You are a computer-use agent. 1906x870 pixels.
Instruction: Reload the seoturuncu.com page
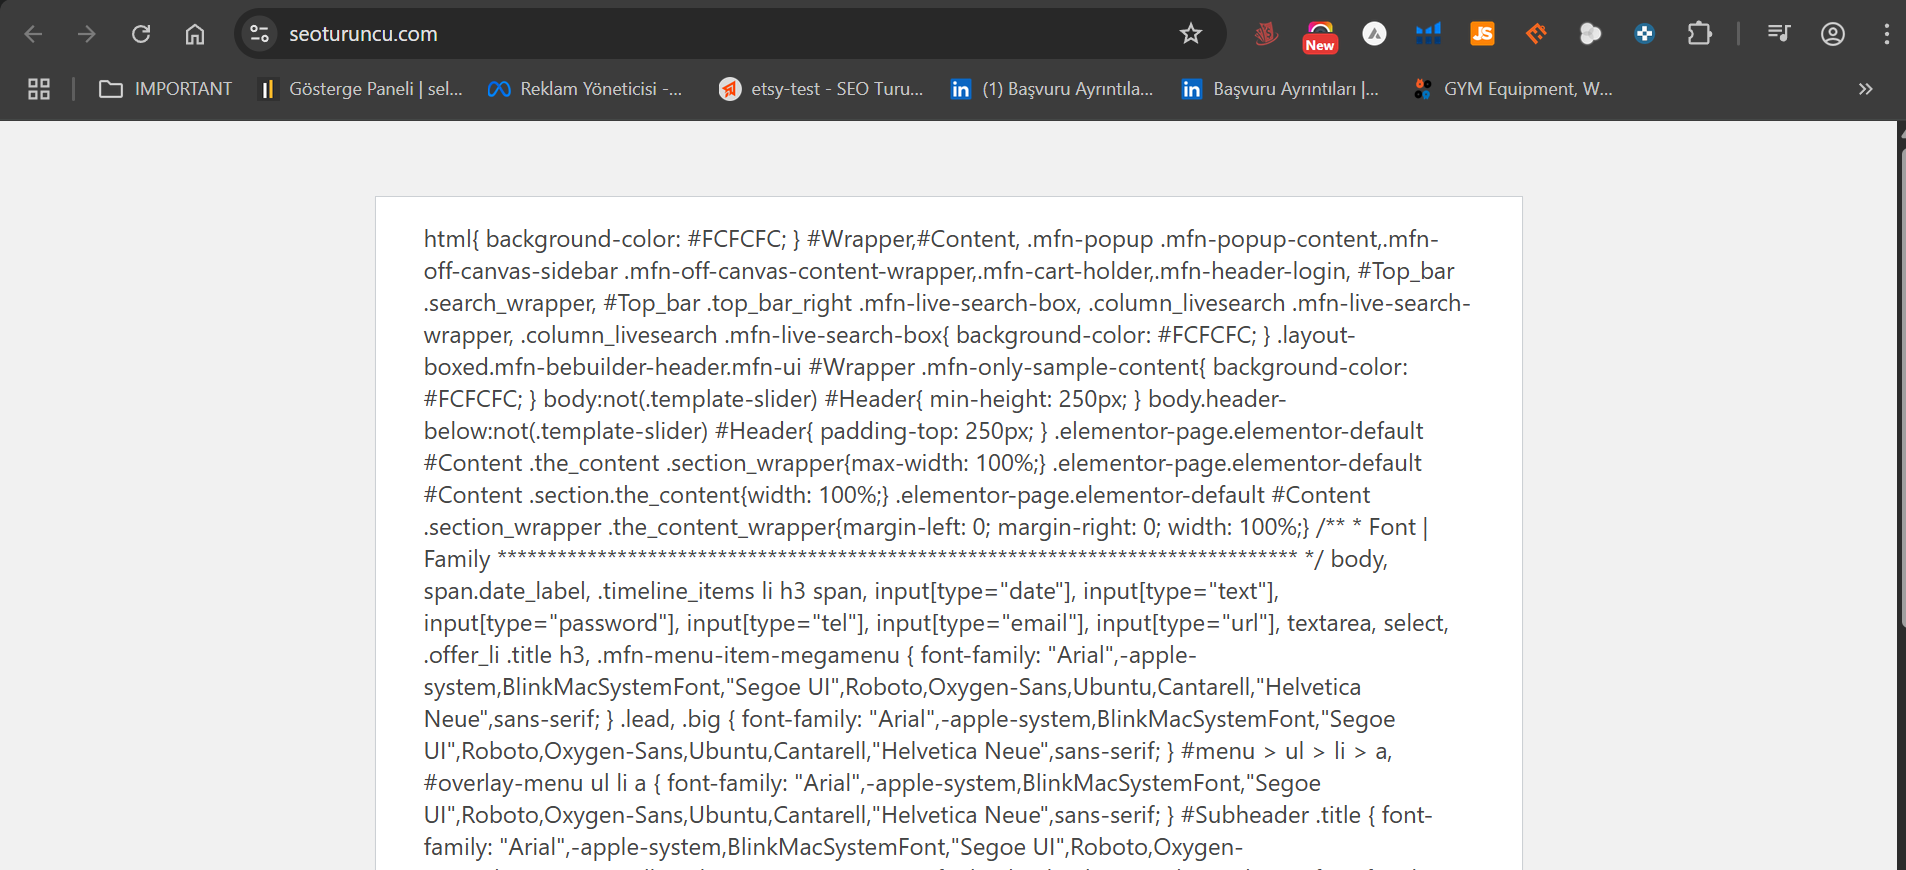(141, 34)
